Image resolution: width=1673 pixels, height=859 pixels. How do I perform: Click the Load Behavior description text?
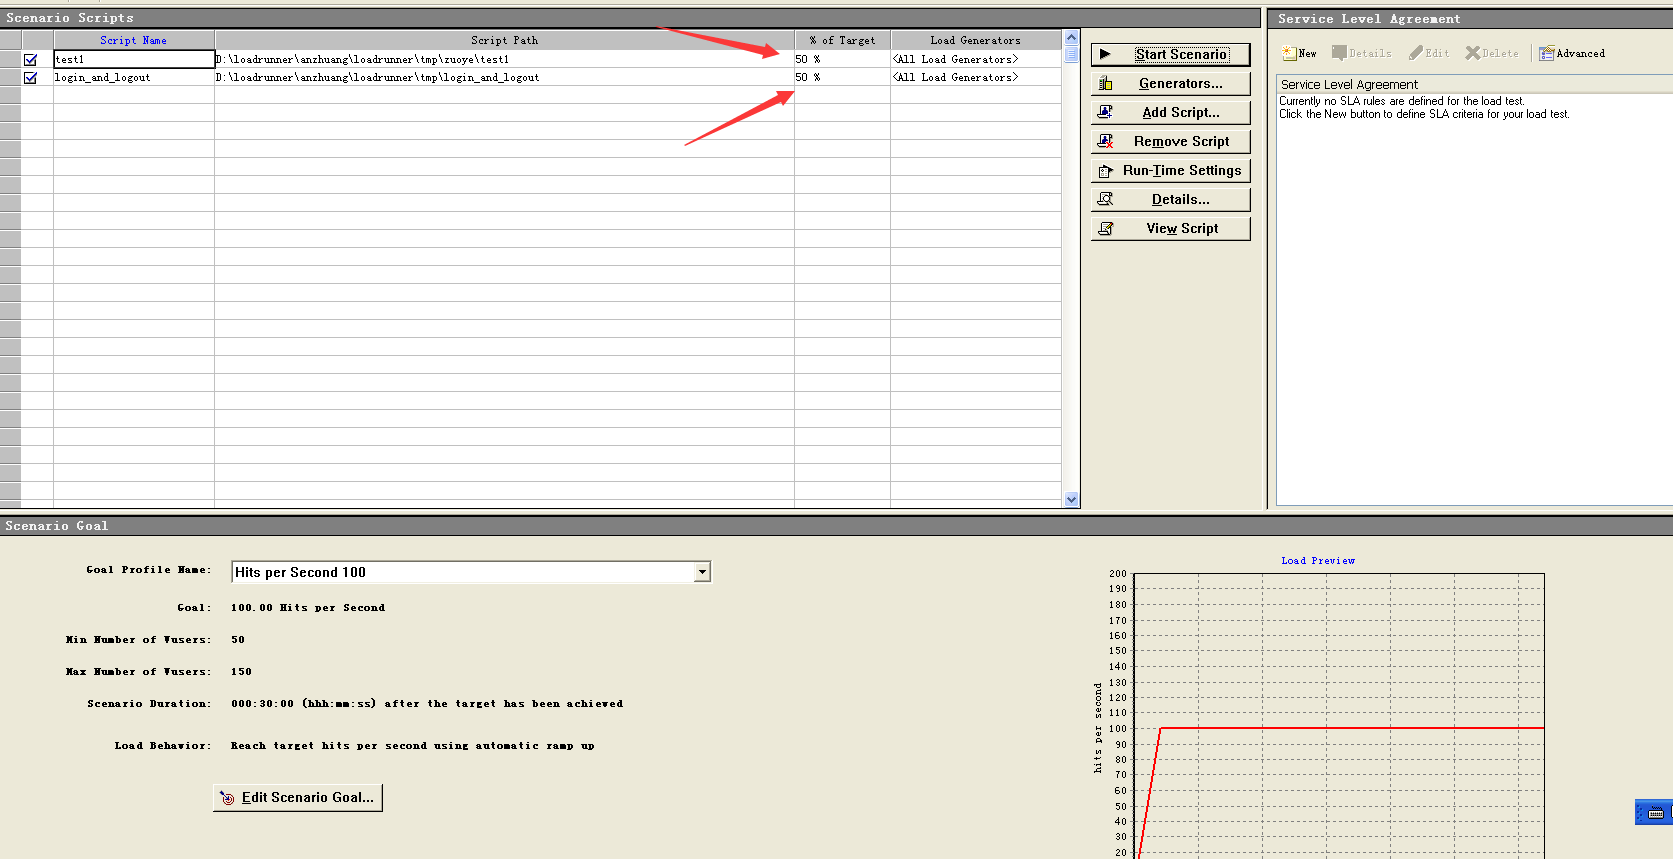point(412,746)
